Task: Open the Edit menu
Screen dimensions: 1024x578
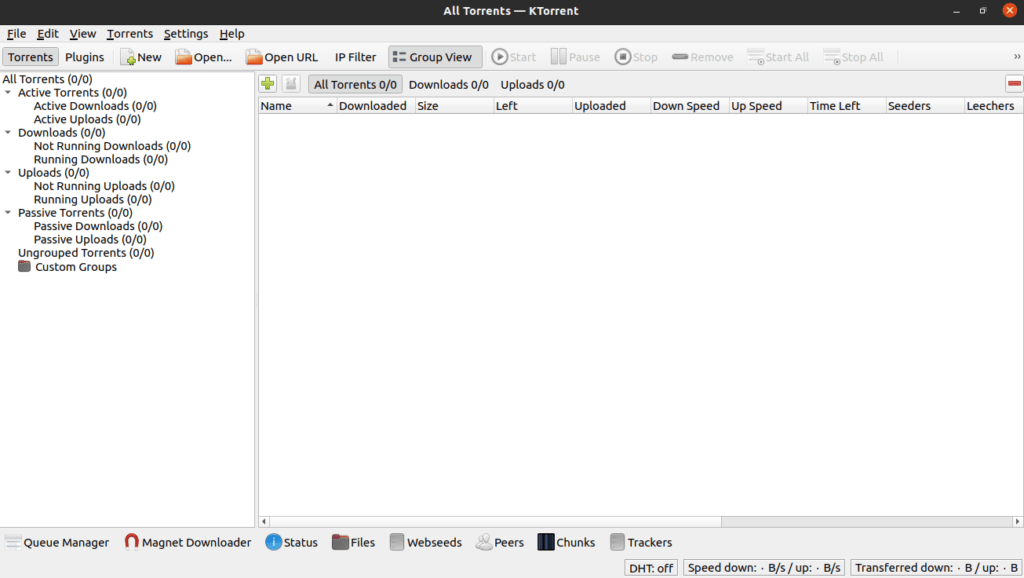Action: (48, 34)
